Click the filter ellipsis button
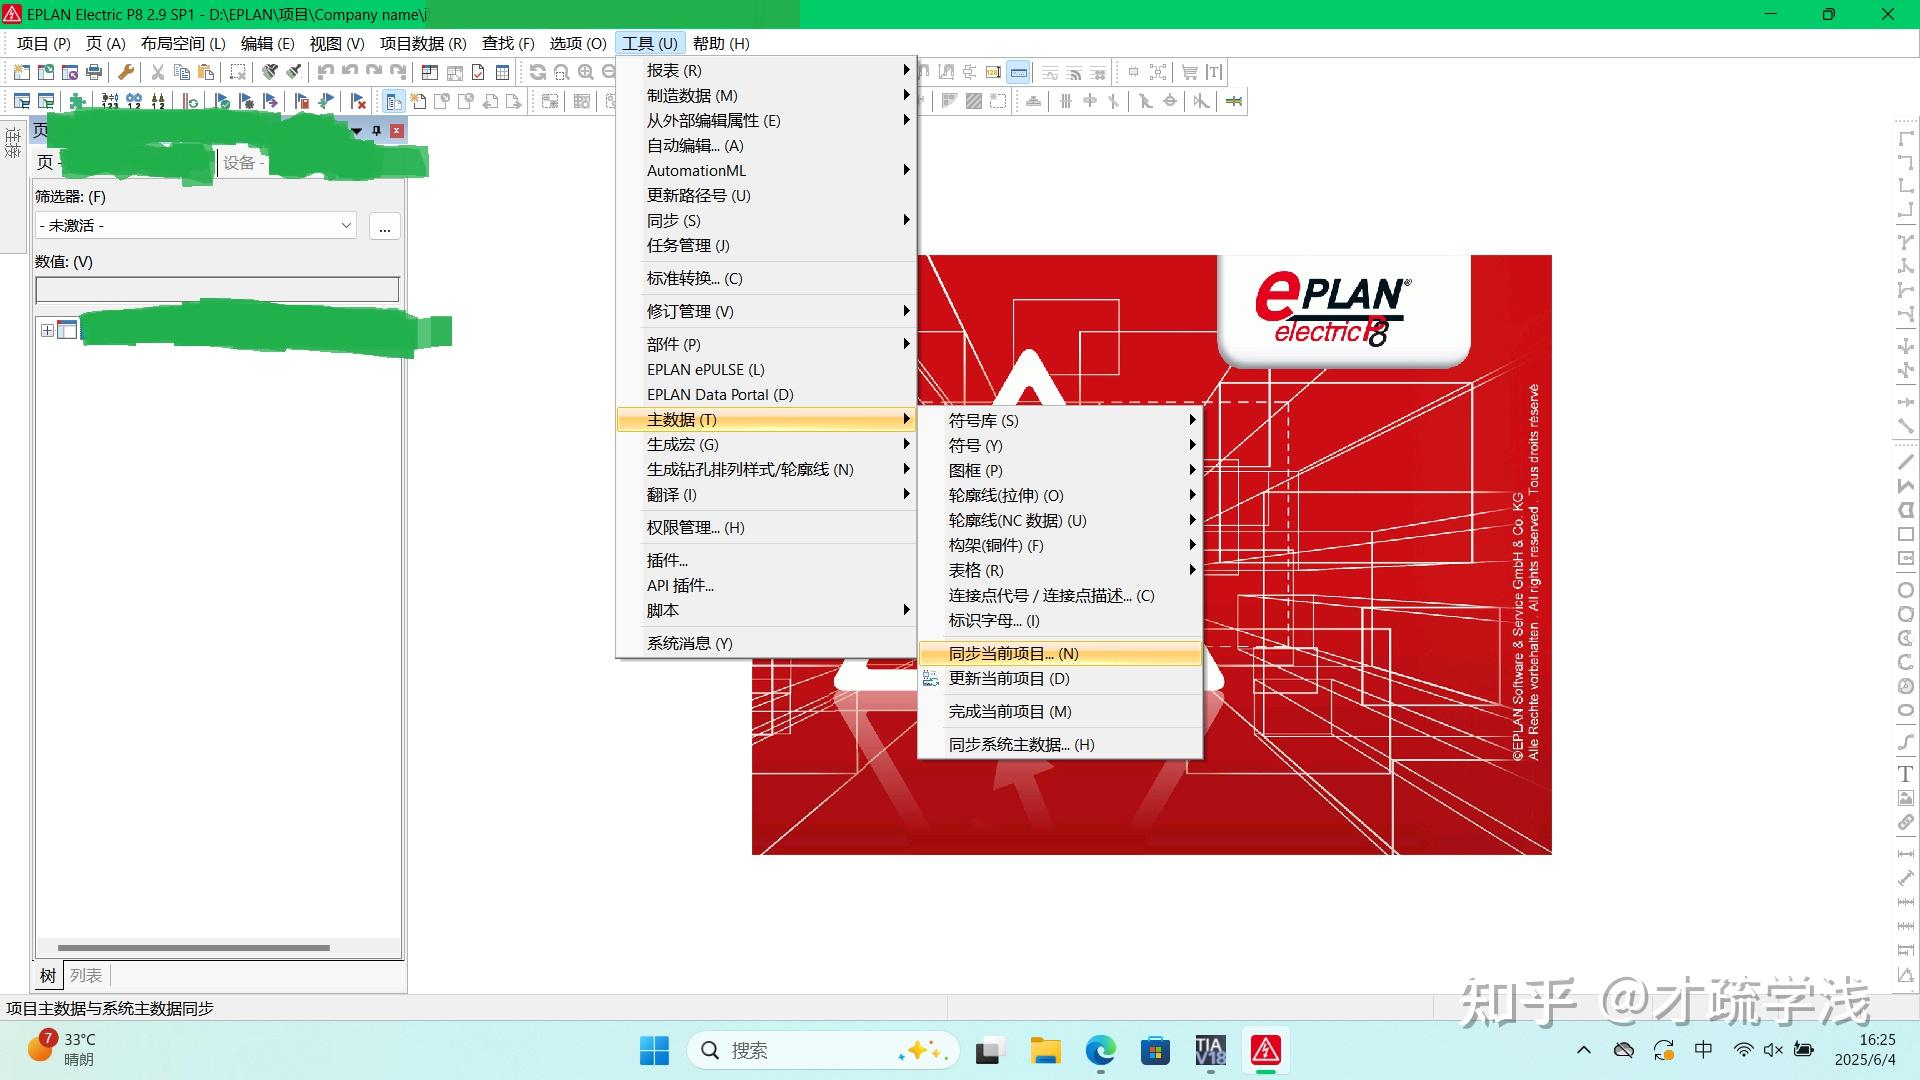The image size is (1920, 1080). [x=385, y=227]
